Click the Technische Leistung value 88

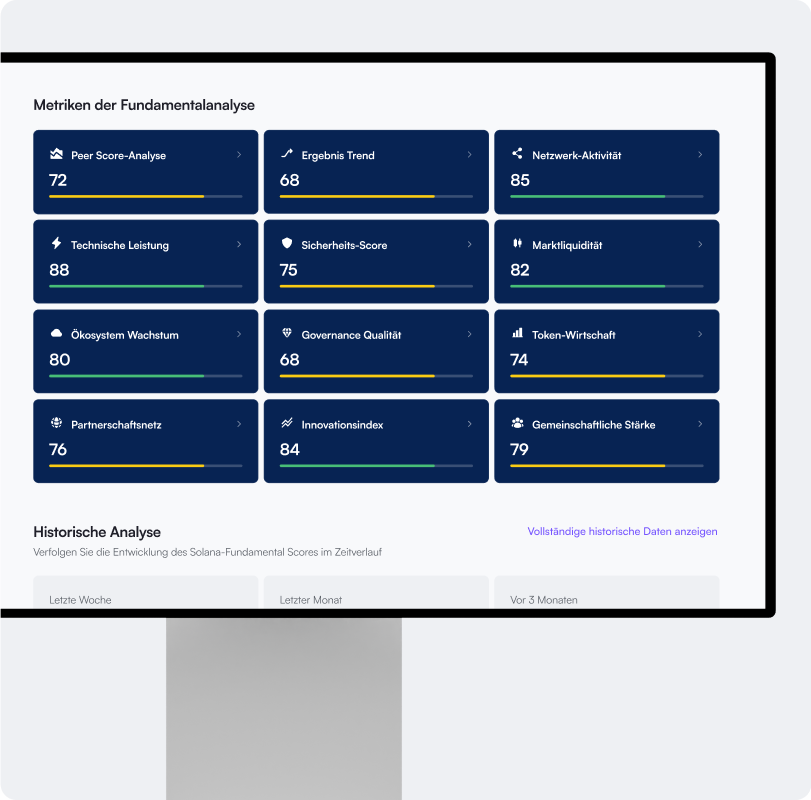click(x=59, y=270)
